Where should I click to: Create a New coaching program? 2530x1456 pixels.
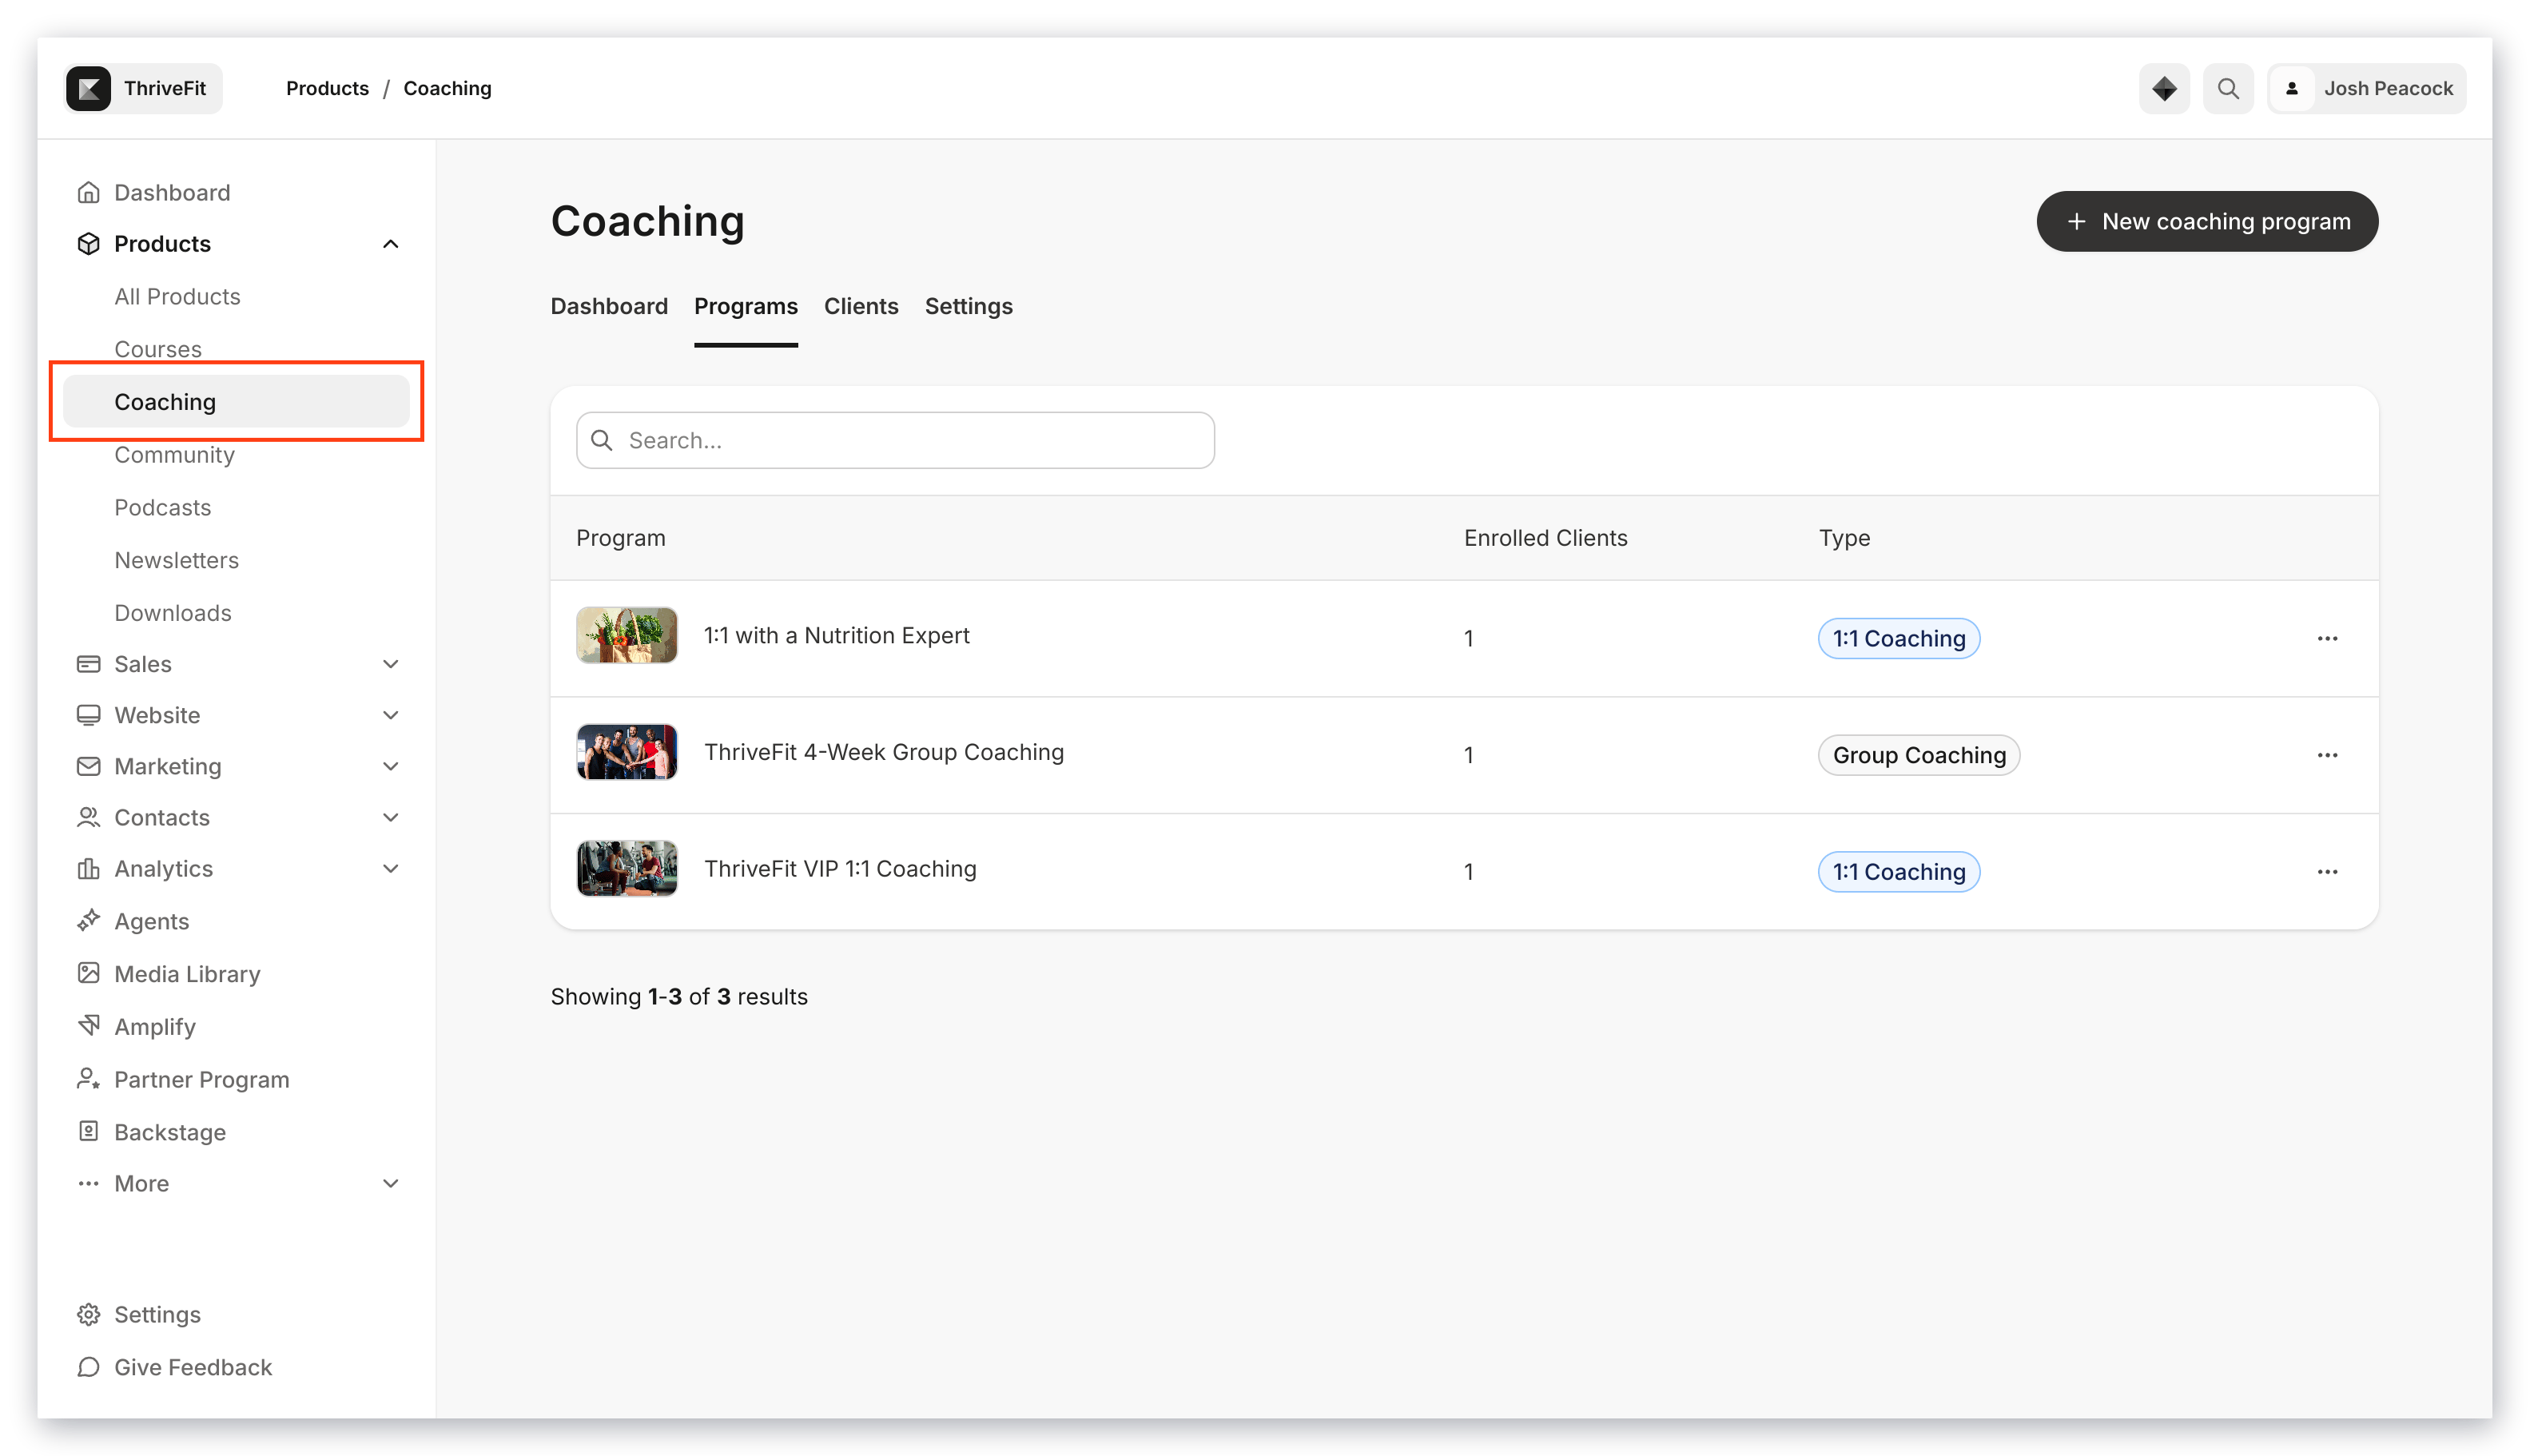[2207, 221]
